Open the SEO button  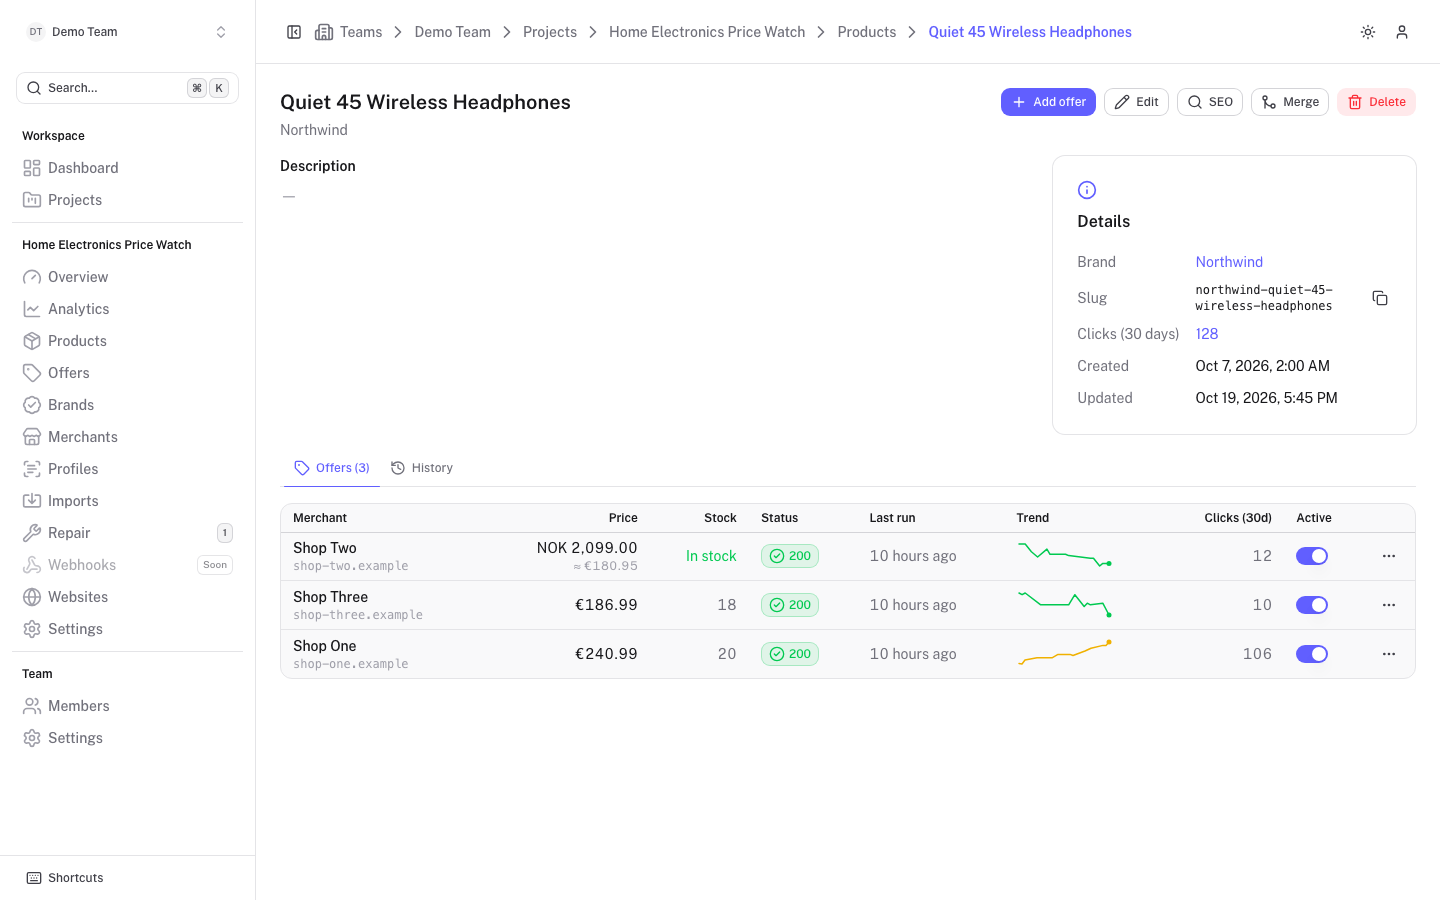click(x=1210, y=102)
